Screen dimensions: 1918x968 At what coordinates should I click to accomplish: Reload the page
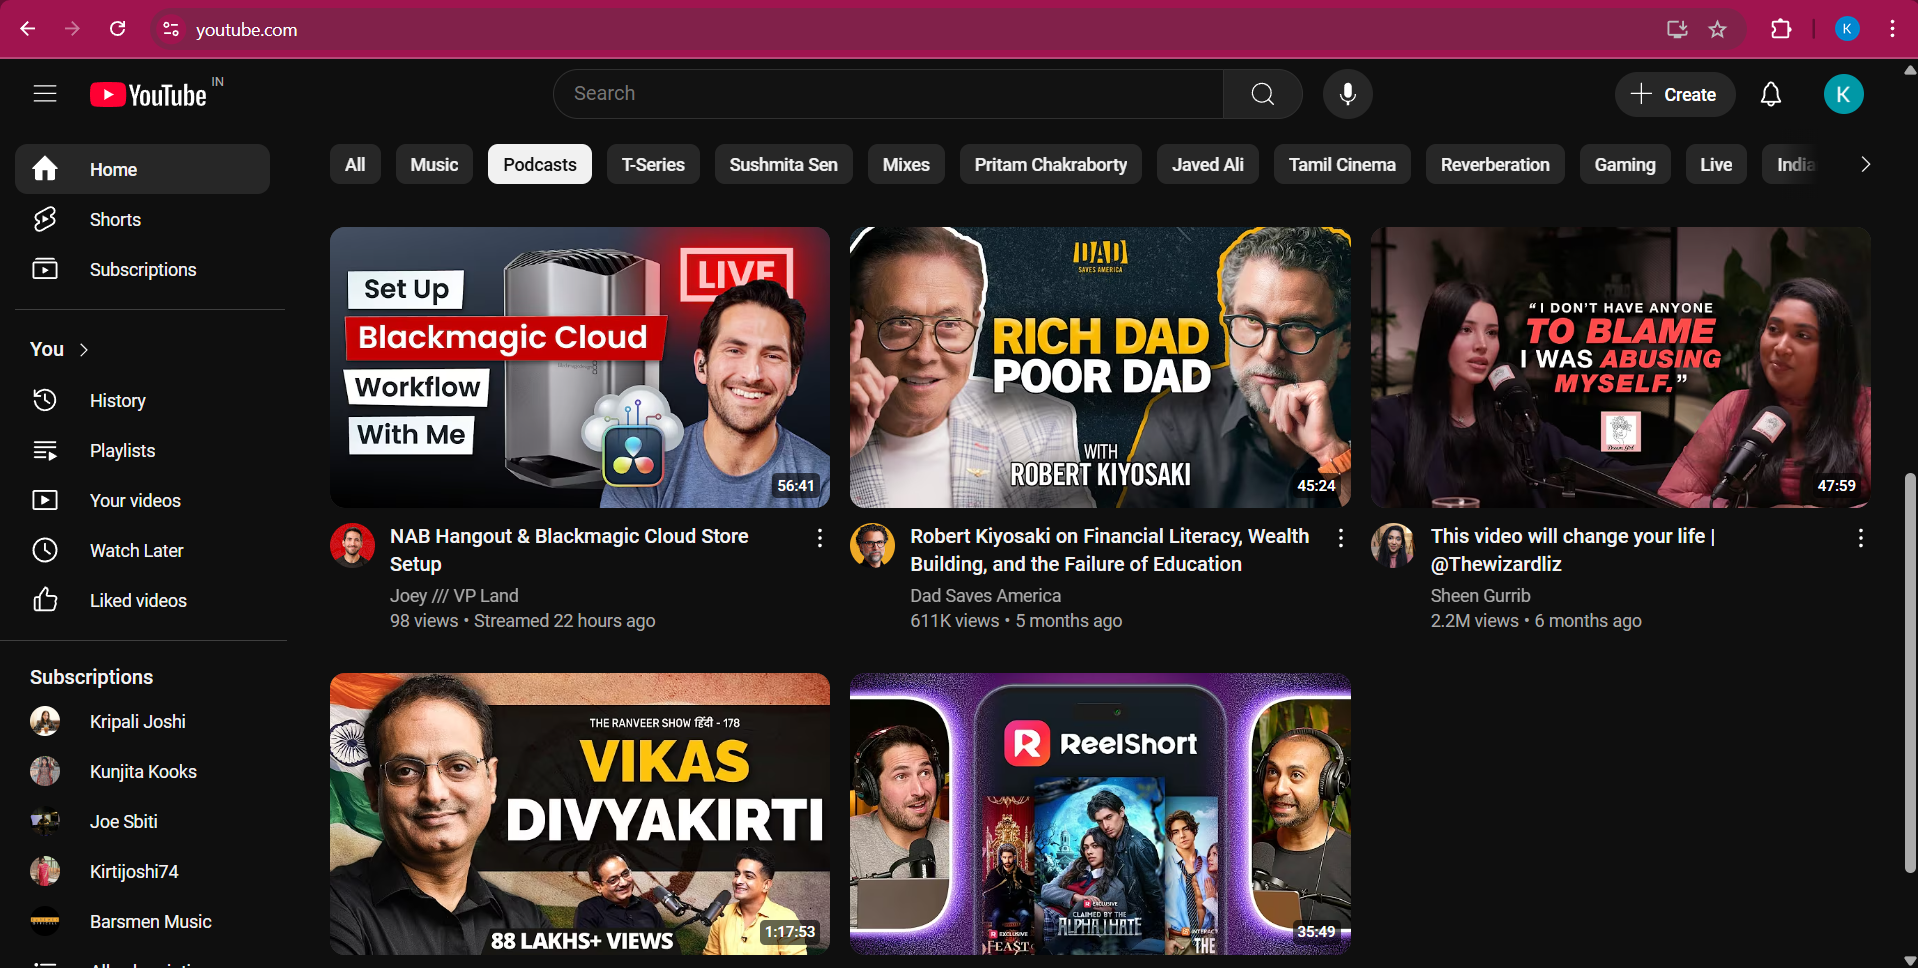[117, 29]
